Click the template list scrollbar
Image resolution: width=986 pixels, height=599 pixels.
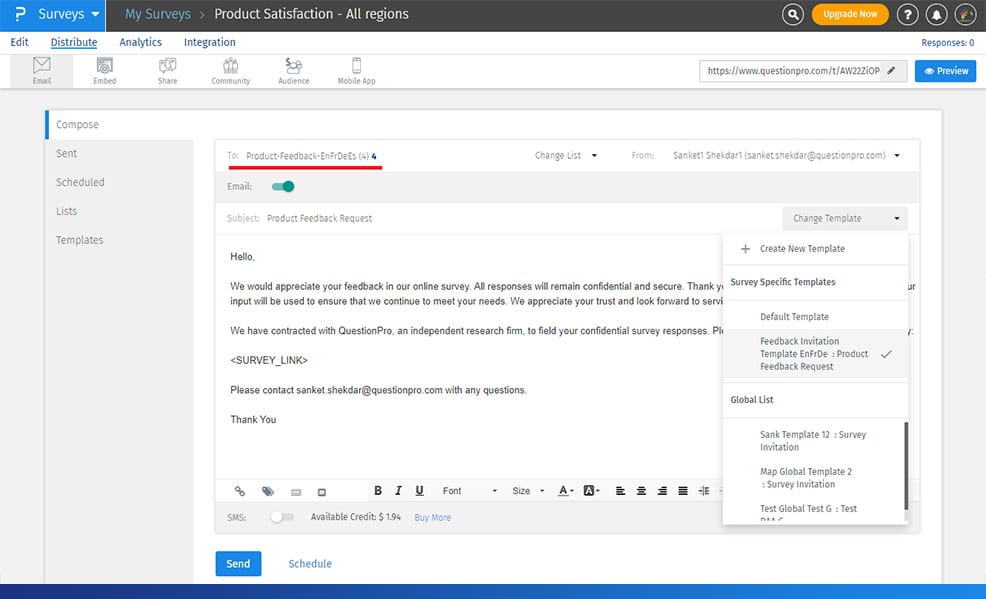point(906,466)
